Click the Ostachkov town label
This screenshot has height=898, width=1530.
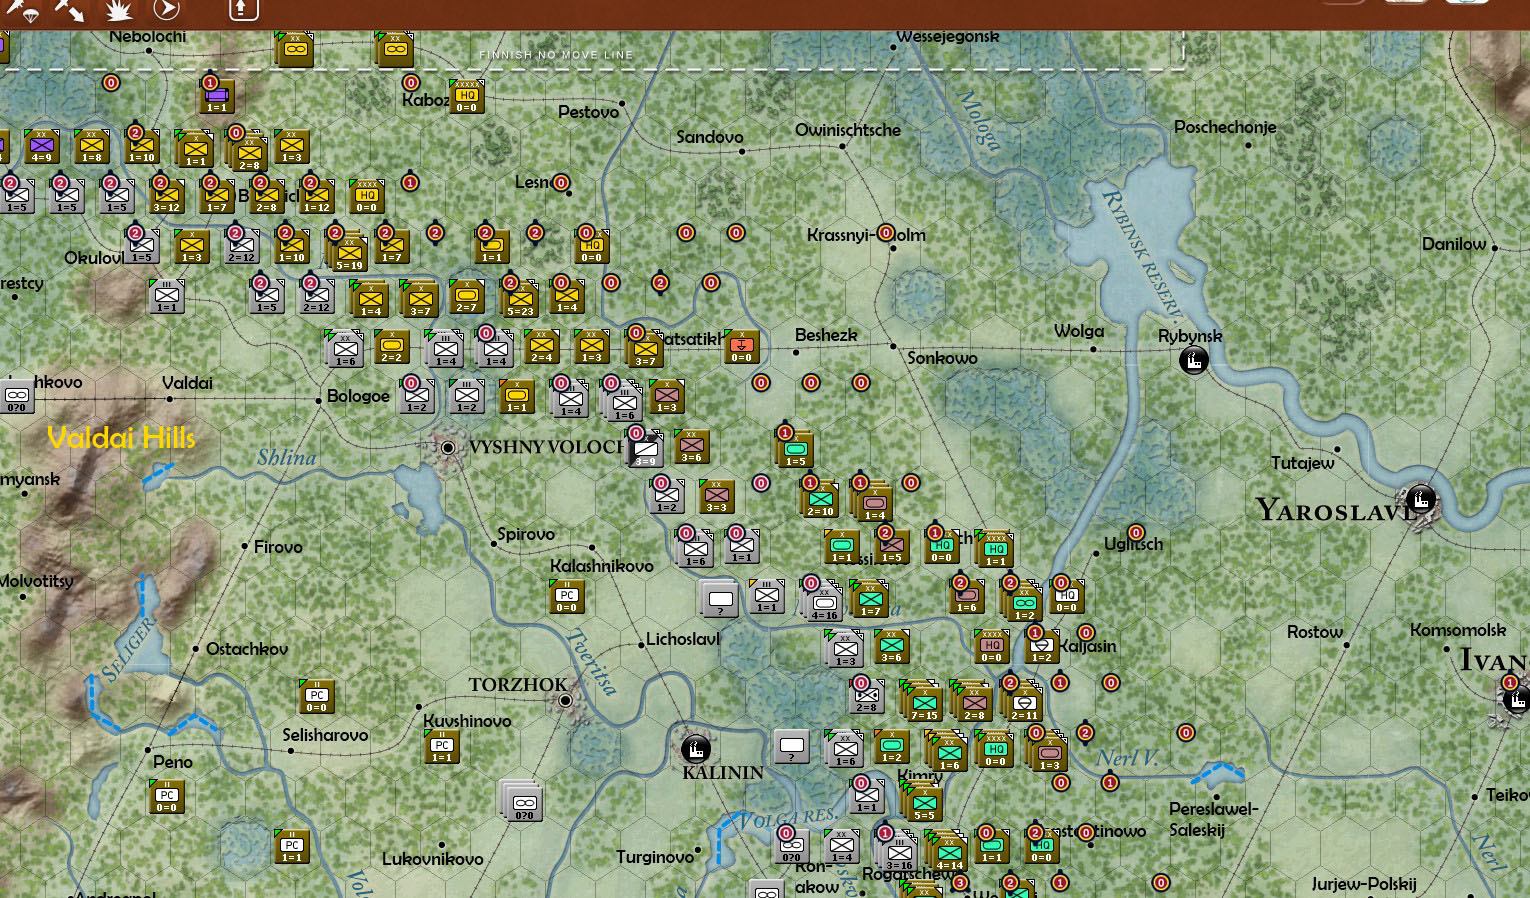click(x=247, y=649)
